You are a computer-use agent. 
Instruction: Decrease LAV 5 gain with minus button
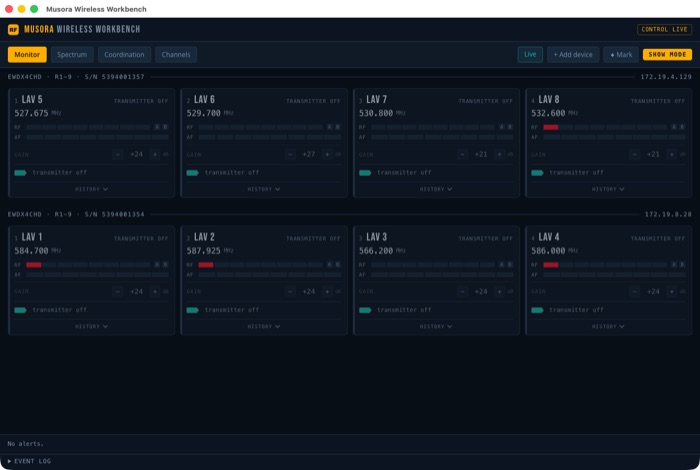coord(117,154)
